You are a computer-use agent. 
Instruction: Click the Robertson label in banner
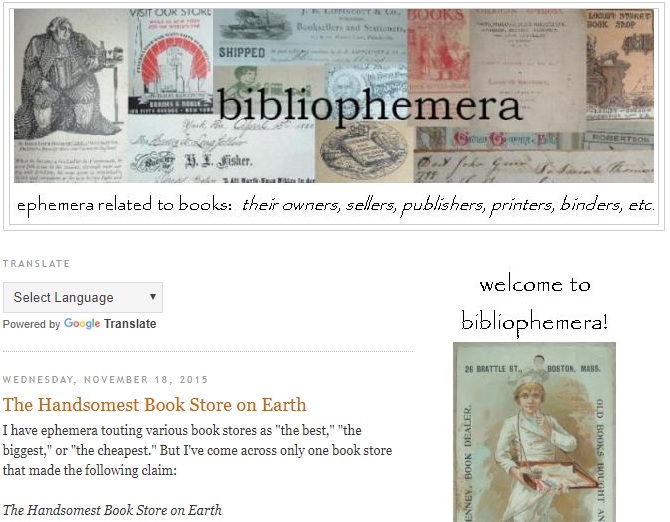(620, 139)
